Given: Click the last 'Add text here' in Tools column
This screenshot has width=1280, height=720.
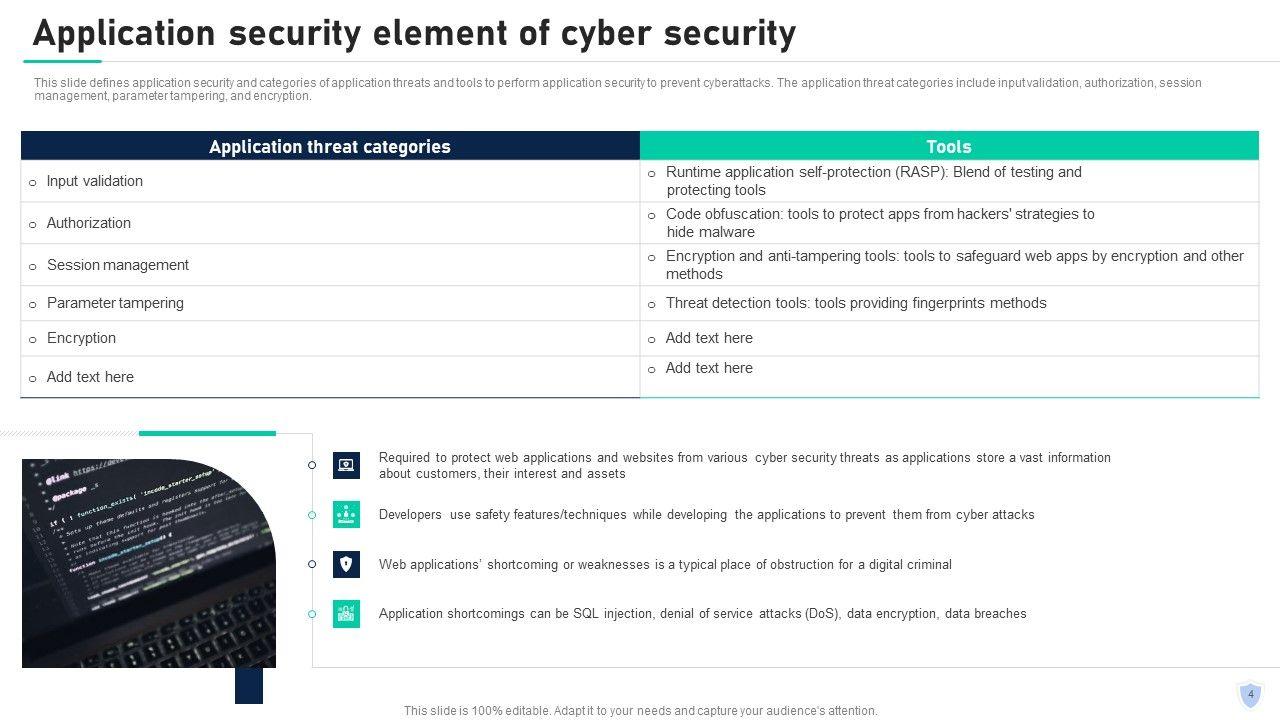Looking at the screenshot, I should pyautogui.click(x=709, y=368).
